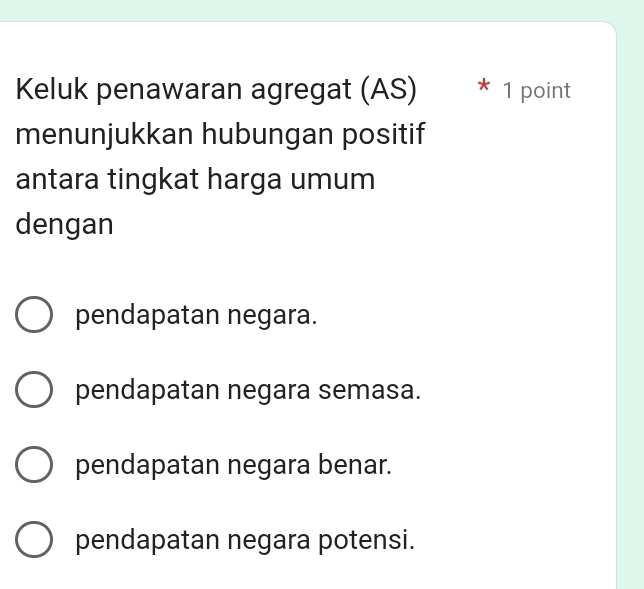This screenshot has width=644, height=589.
Task: Click the 'pendapatan negara potensi.' label text
Action: coord(245,541)
